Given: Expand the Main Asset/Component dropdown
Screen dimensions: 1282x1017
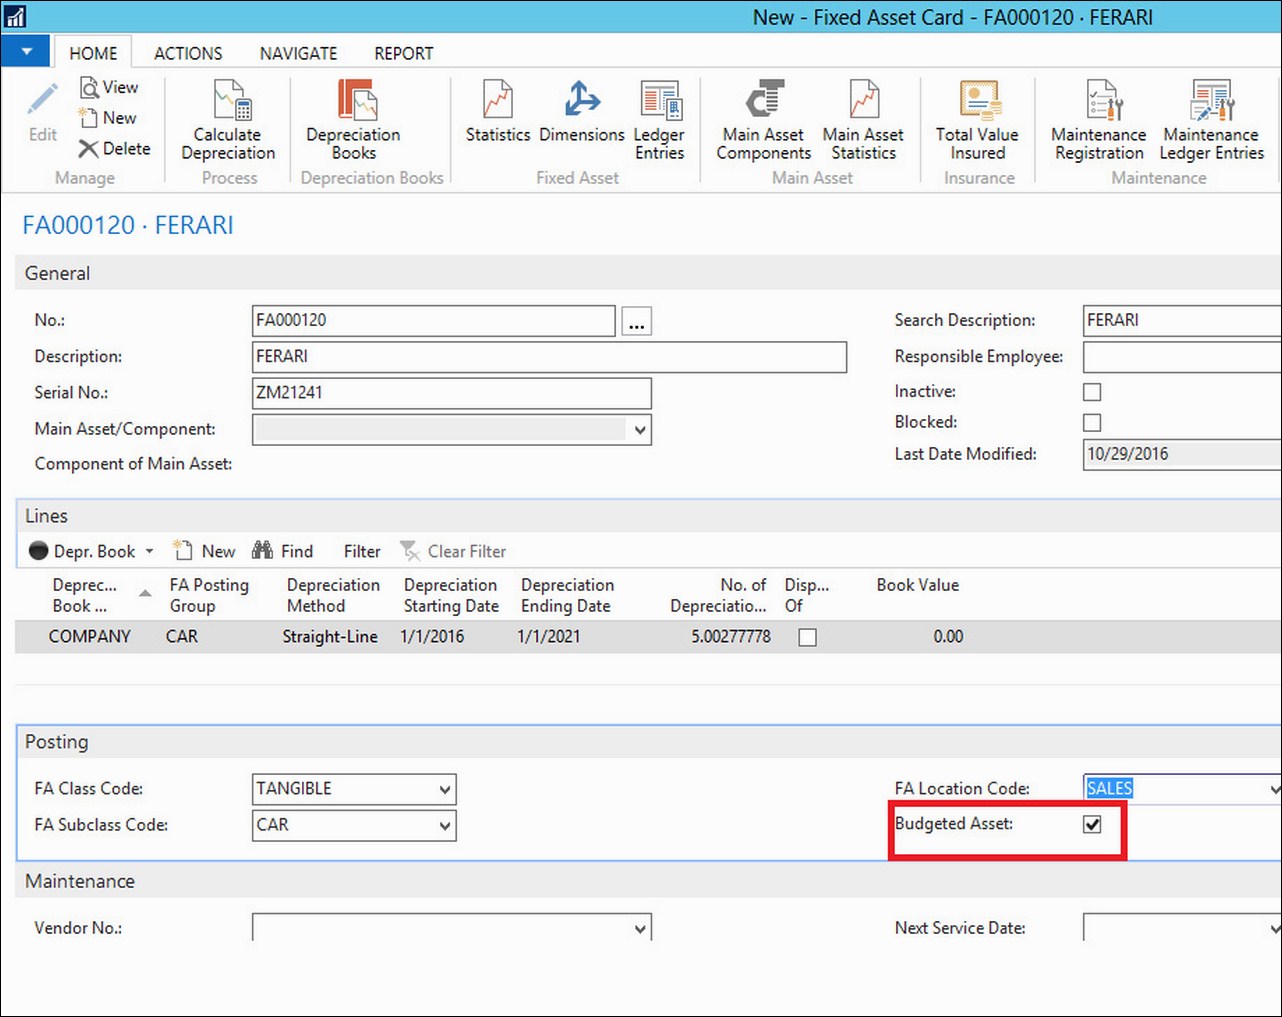Looking at the screenshot, I should [640, 430].
